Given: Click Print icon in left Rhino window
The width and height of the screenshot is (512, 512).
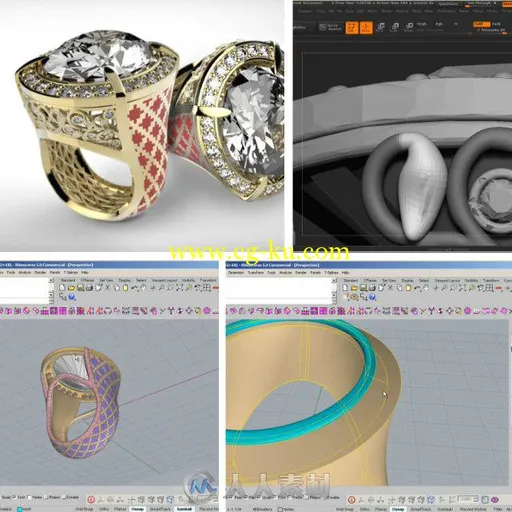Looking at the screenshot, I should 89,288.
